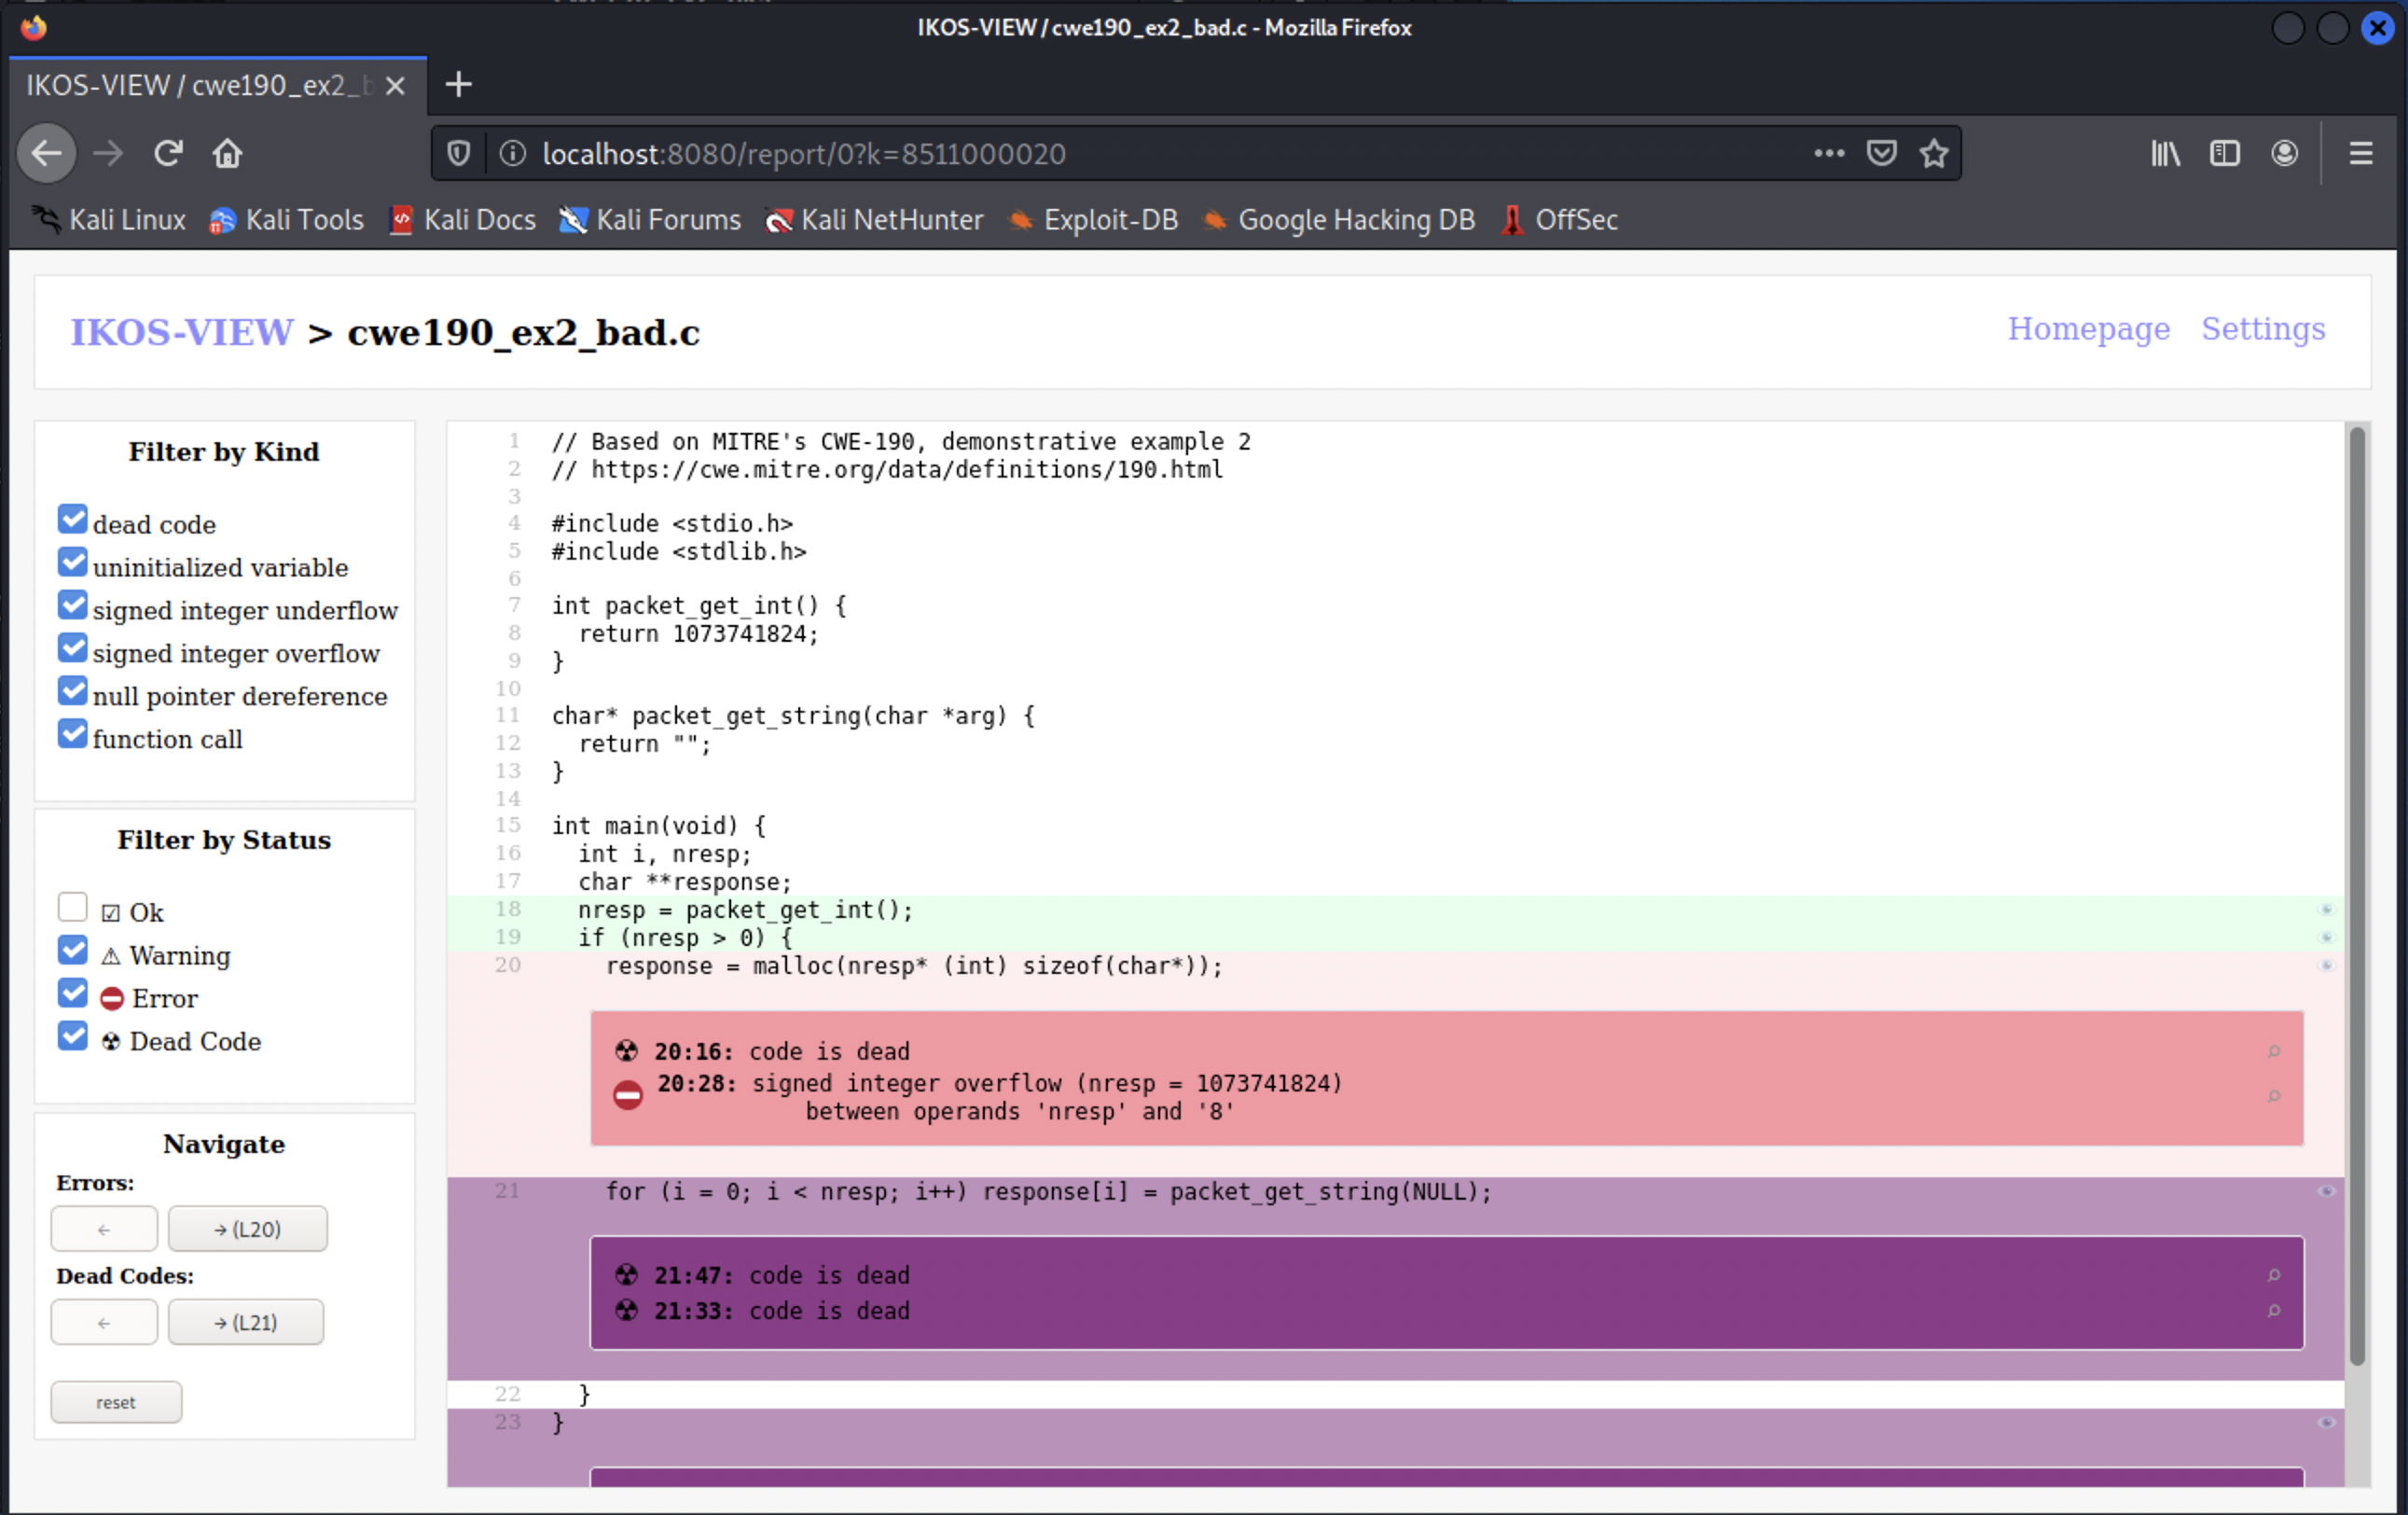
Task: Enable the Ok status filter
Action: (x=72, y=907)
